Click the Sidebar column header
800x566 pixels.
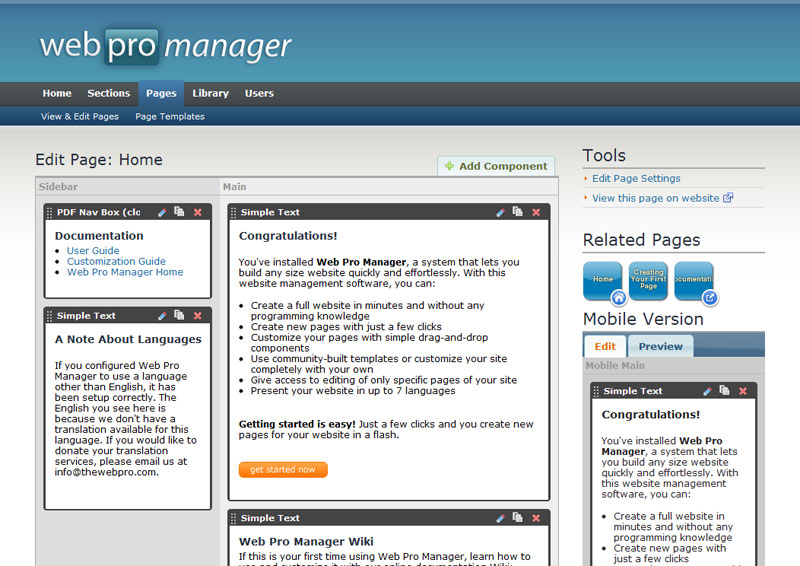pos(58,187)
